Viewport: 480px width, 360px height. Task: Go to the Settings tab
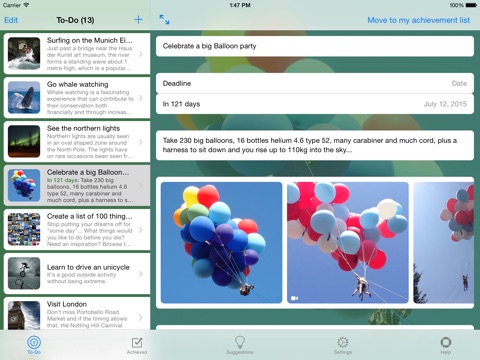click(x=343, y=345)
